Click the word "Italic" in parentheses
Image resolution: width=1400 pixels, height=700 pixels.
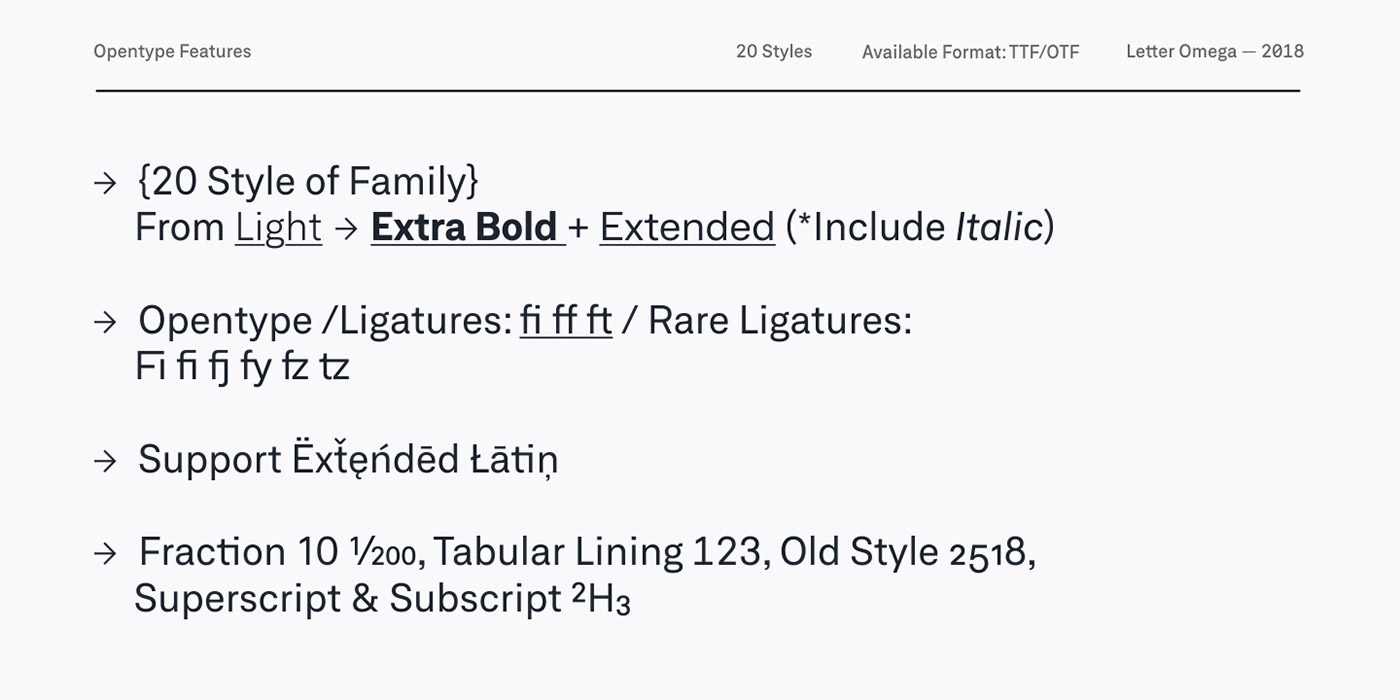(x=999, y=228)
